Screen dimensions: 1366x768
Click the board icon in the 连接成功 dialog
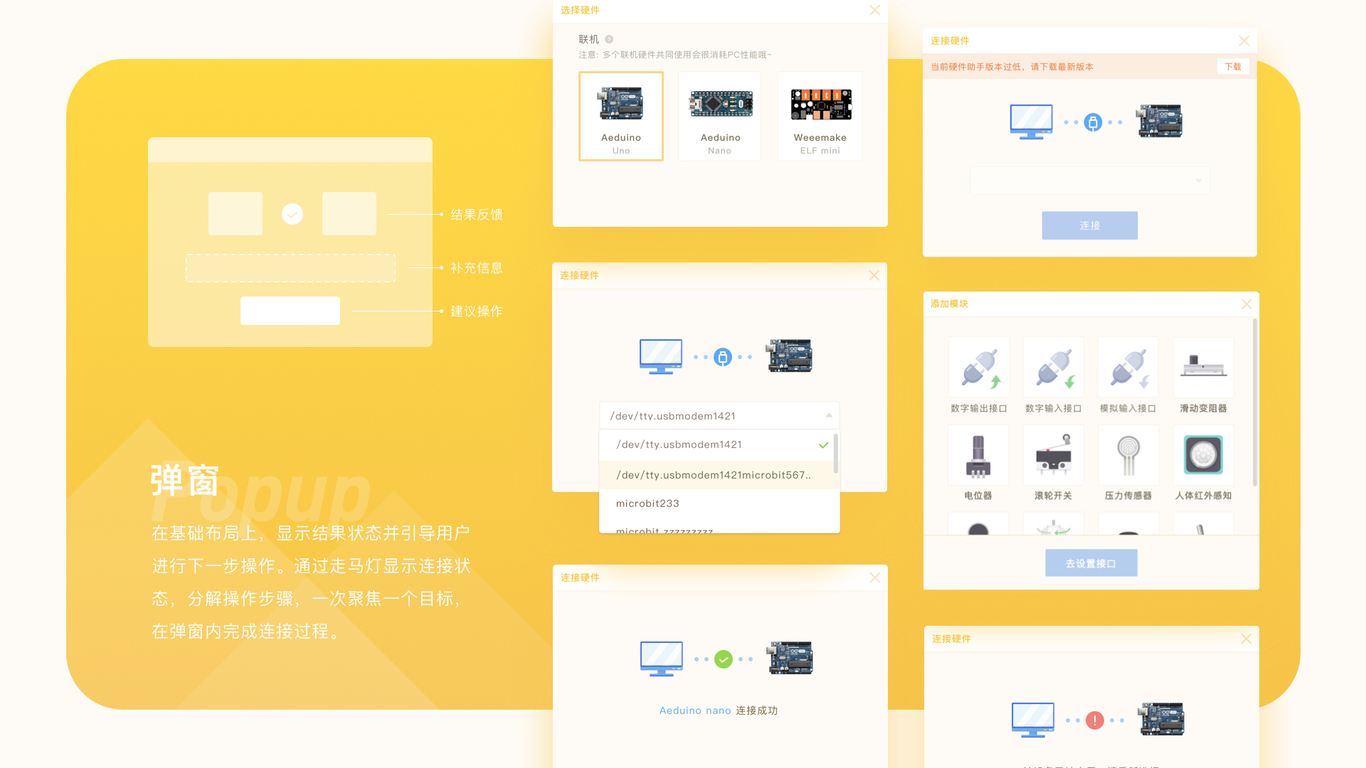point(790,658)
